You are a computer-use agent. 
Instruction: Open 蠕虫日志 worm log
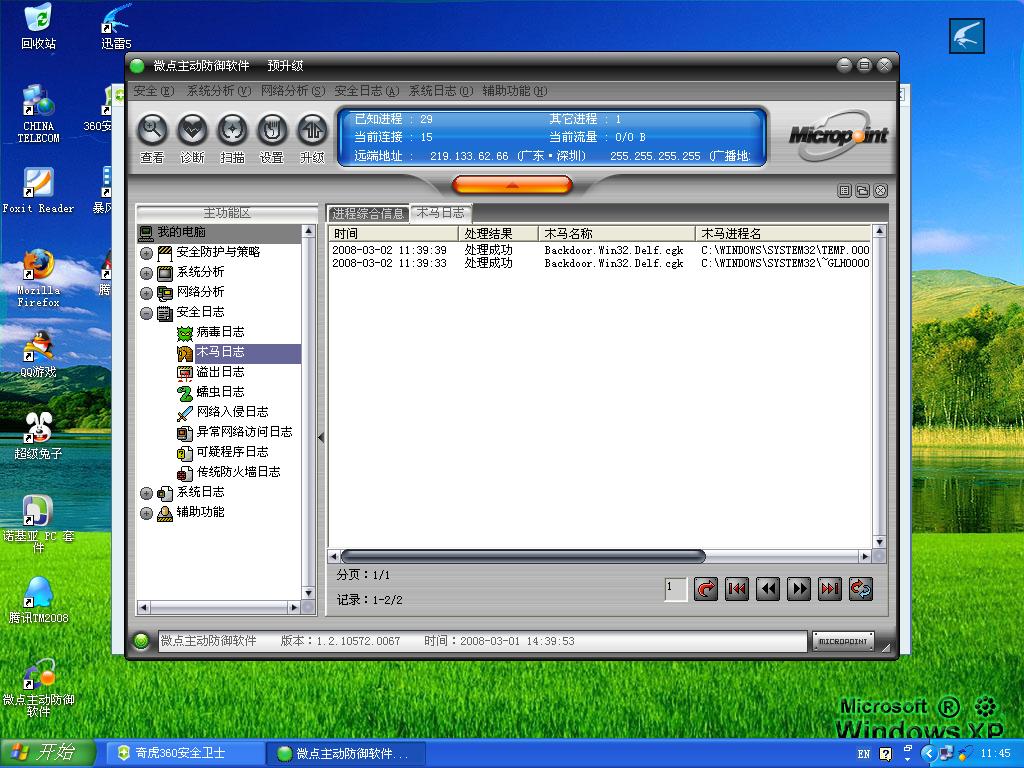pyautogui.click(x=220, y=392)
